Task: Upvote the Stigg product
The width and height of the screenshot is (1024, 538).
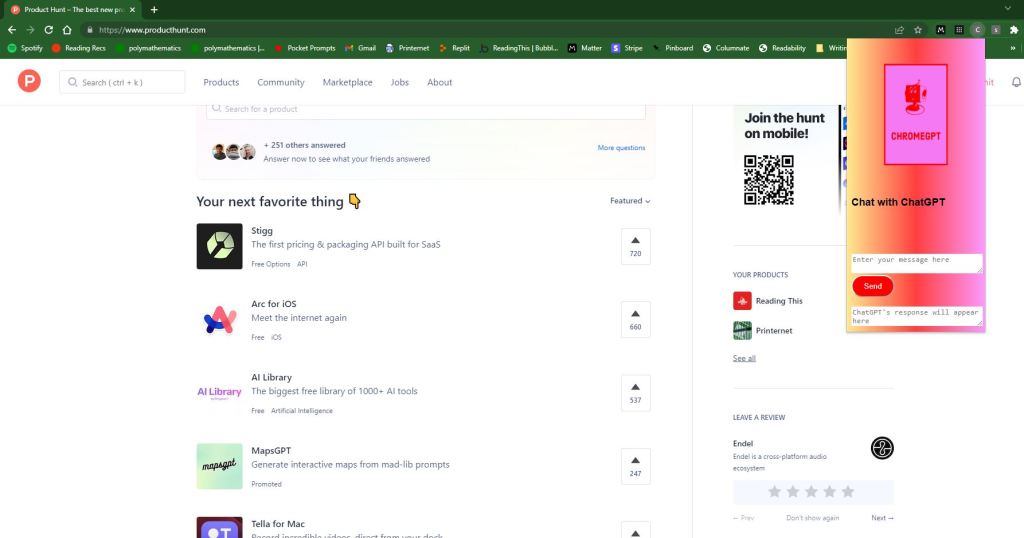Action: (x=635, y=246)
